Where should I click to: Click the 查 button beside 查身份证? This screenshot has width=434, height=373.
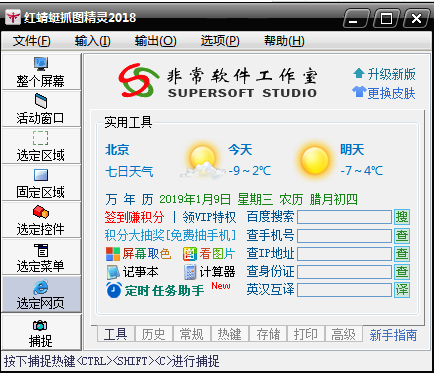click(x=402, y=272)
